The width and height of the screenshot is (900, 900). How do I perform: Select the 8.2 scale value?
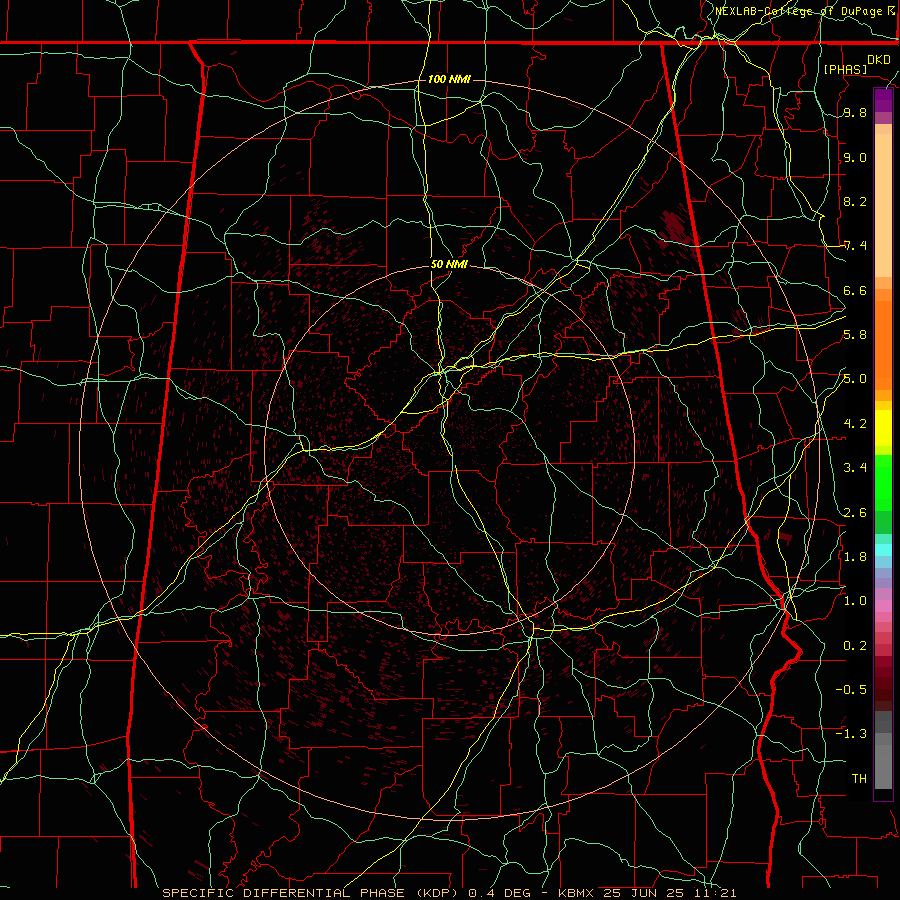[855, 202]
